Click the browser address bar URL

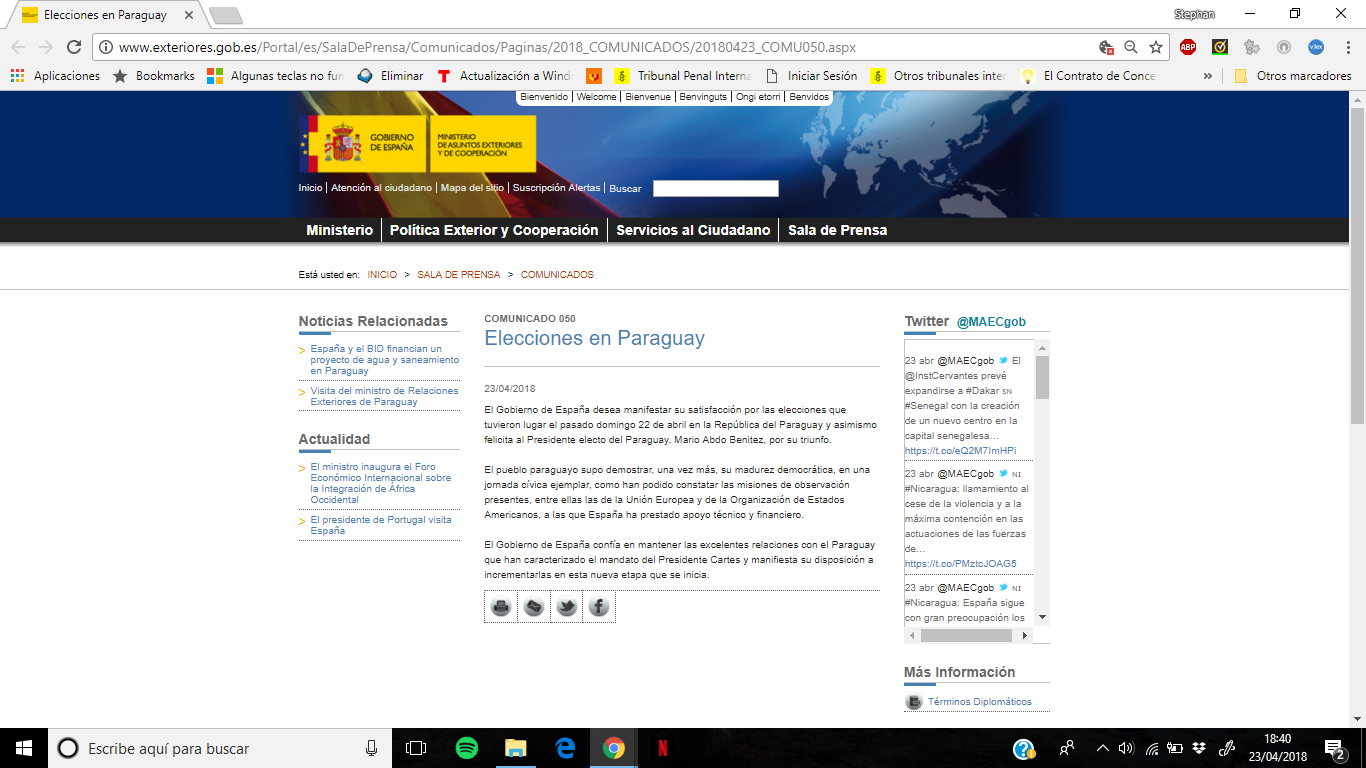pos(487,47)
